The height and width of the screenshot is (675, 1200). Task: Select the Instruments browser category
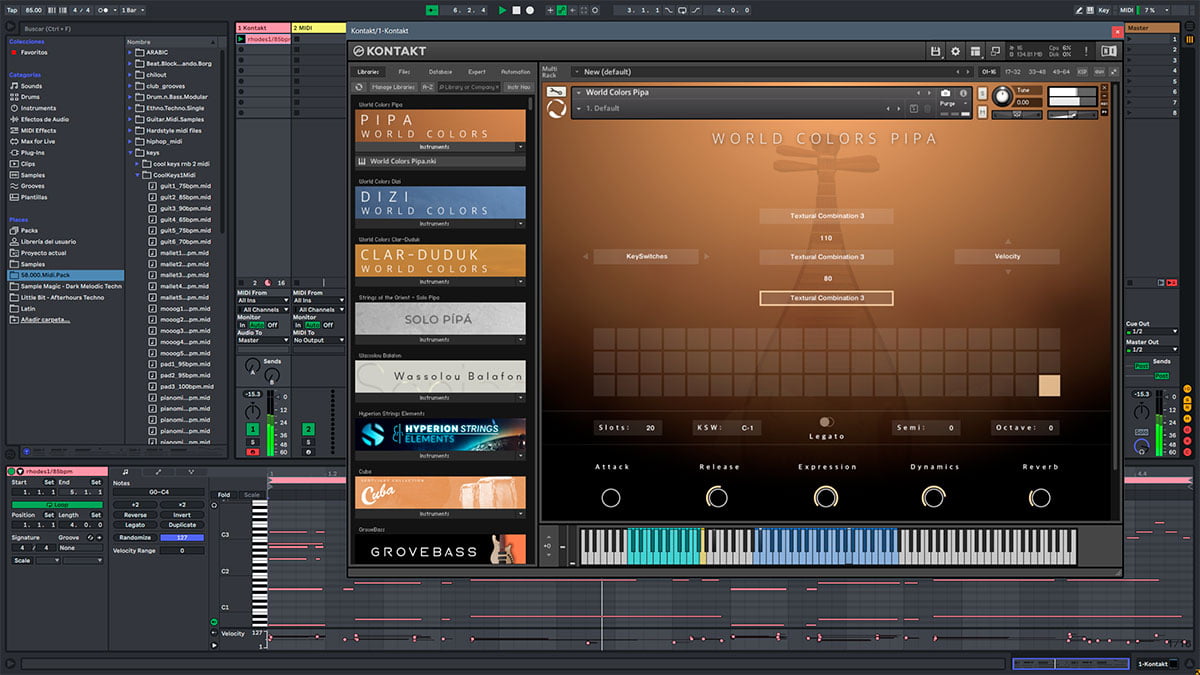click(x=38, y=108)
